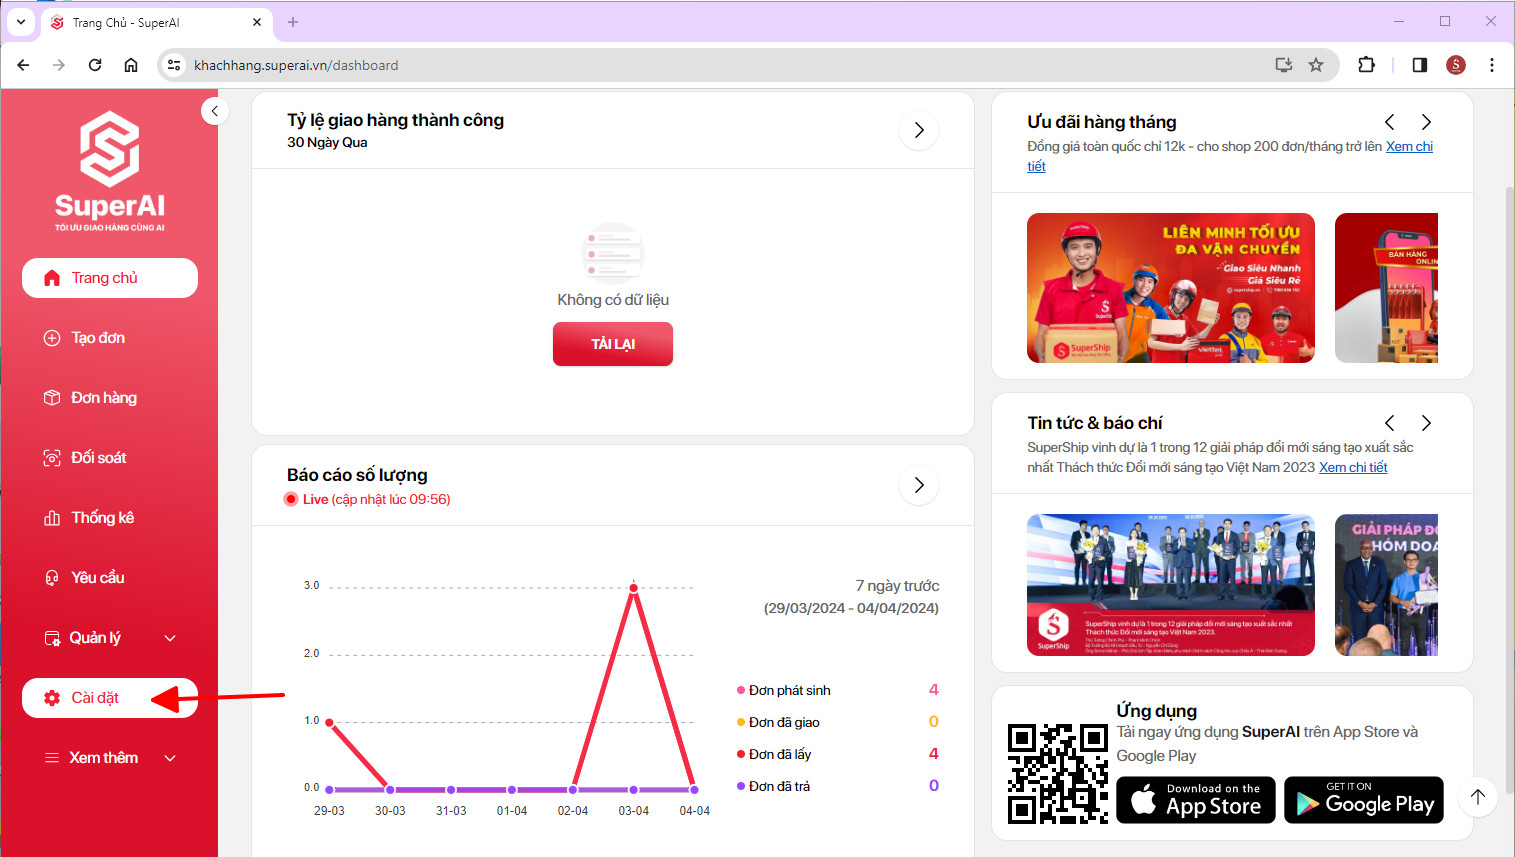
Task: Expand the Xem thêm submenu chevron
Action: point(170,758)
